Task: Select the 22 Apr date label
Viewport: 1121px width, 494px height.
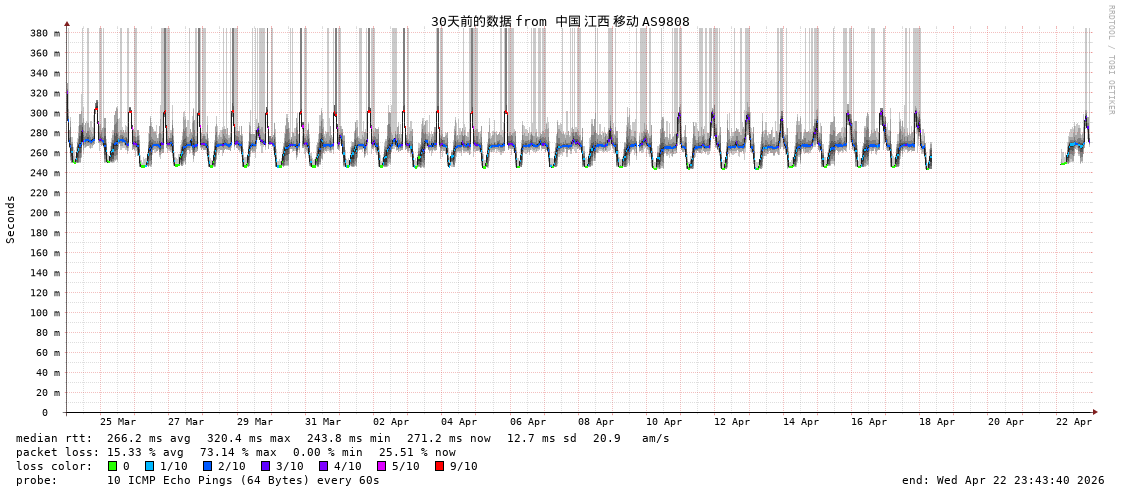Action: point(1074,422)
